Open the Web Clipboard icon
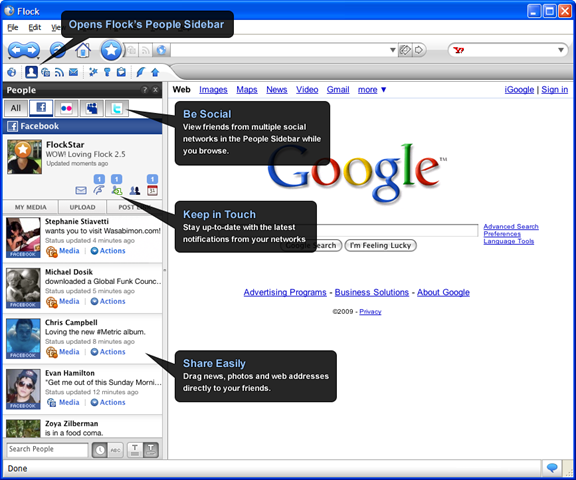Screen dimensions: 576x480 [x=121, y=72]
